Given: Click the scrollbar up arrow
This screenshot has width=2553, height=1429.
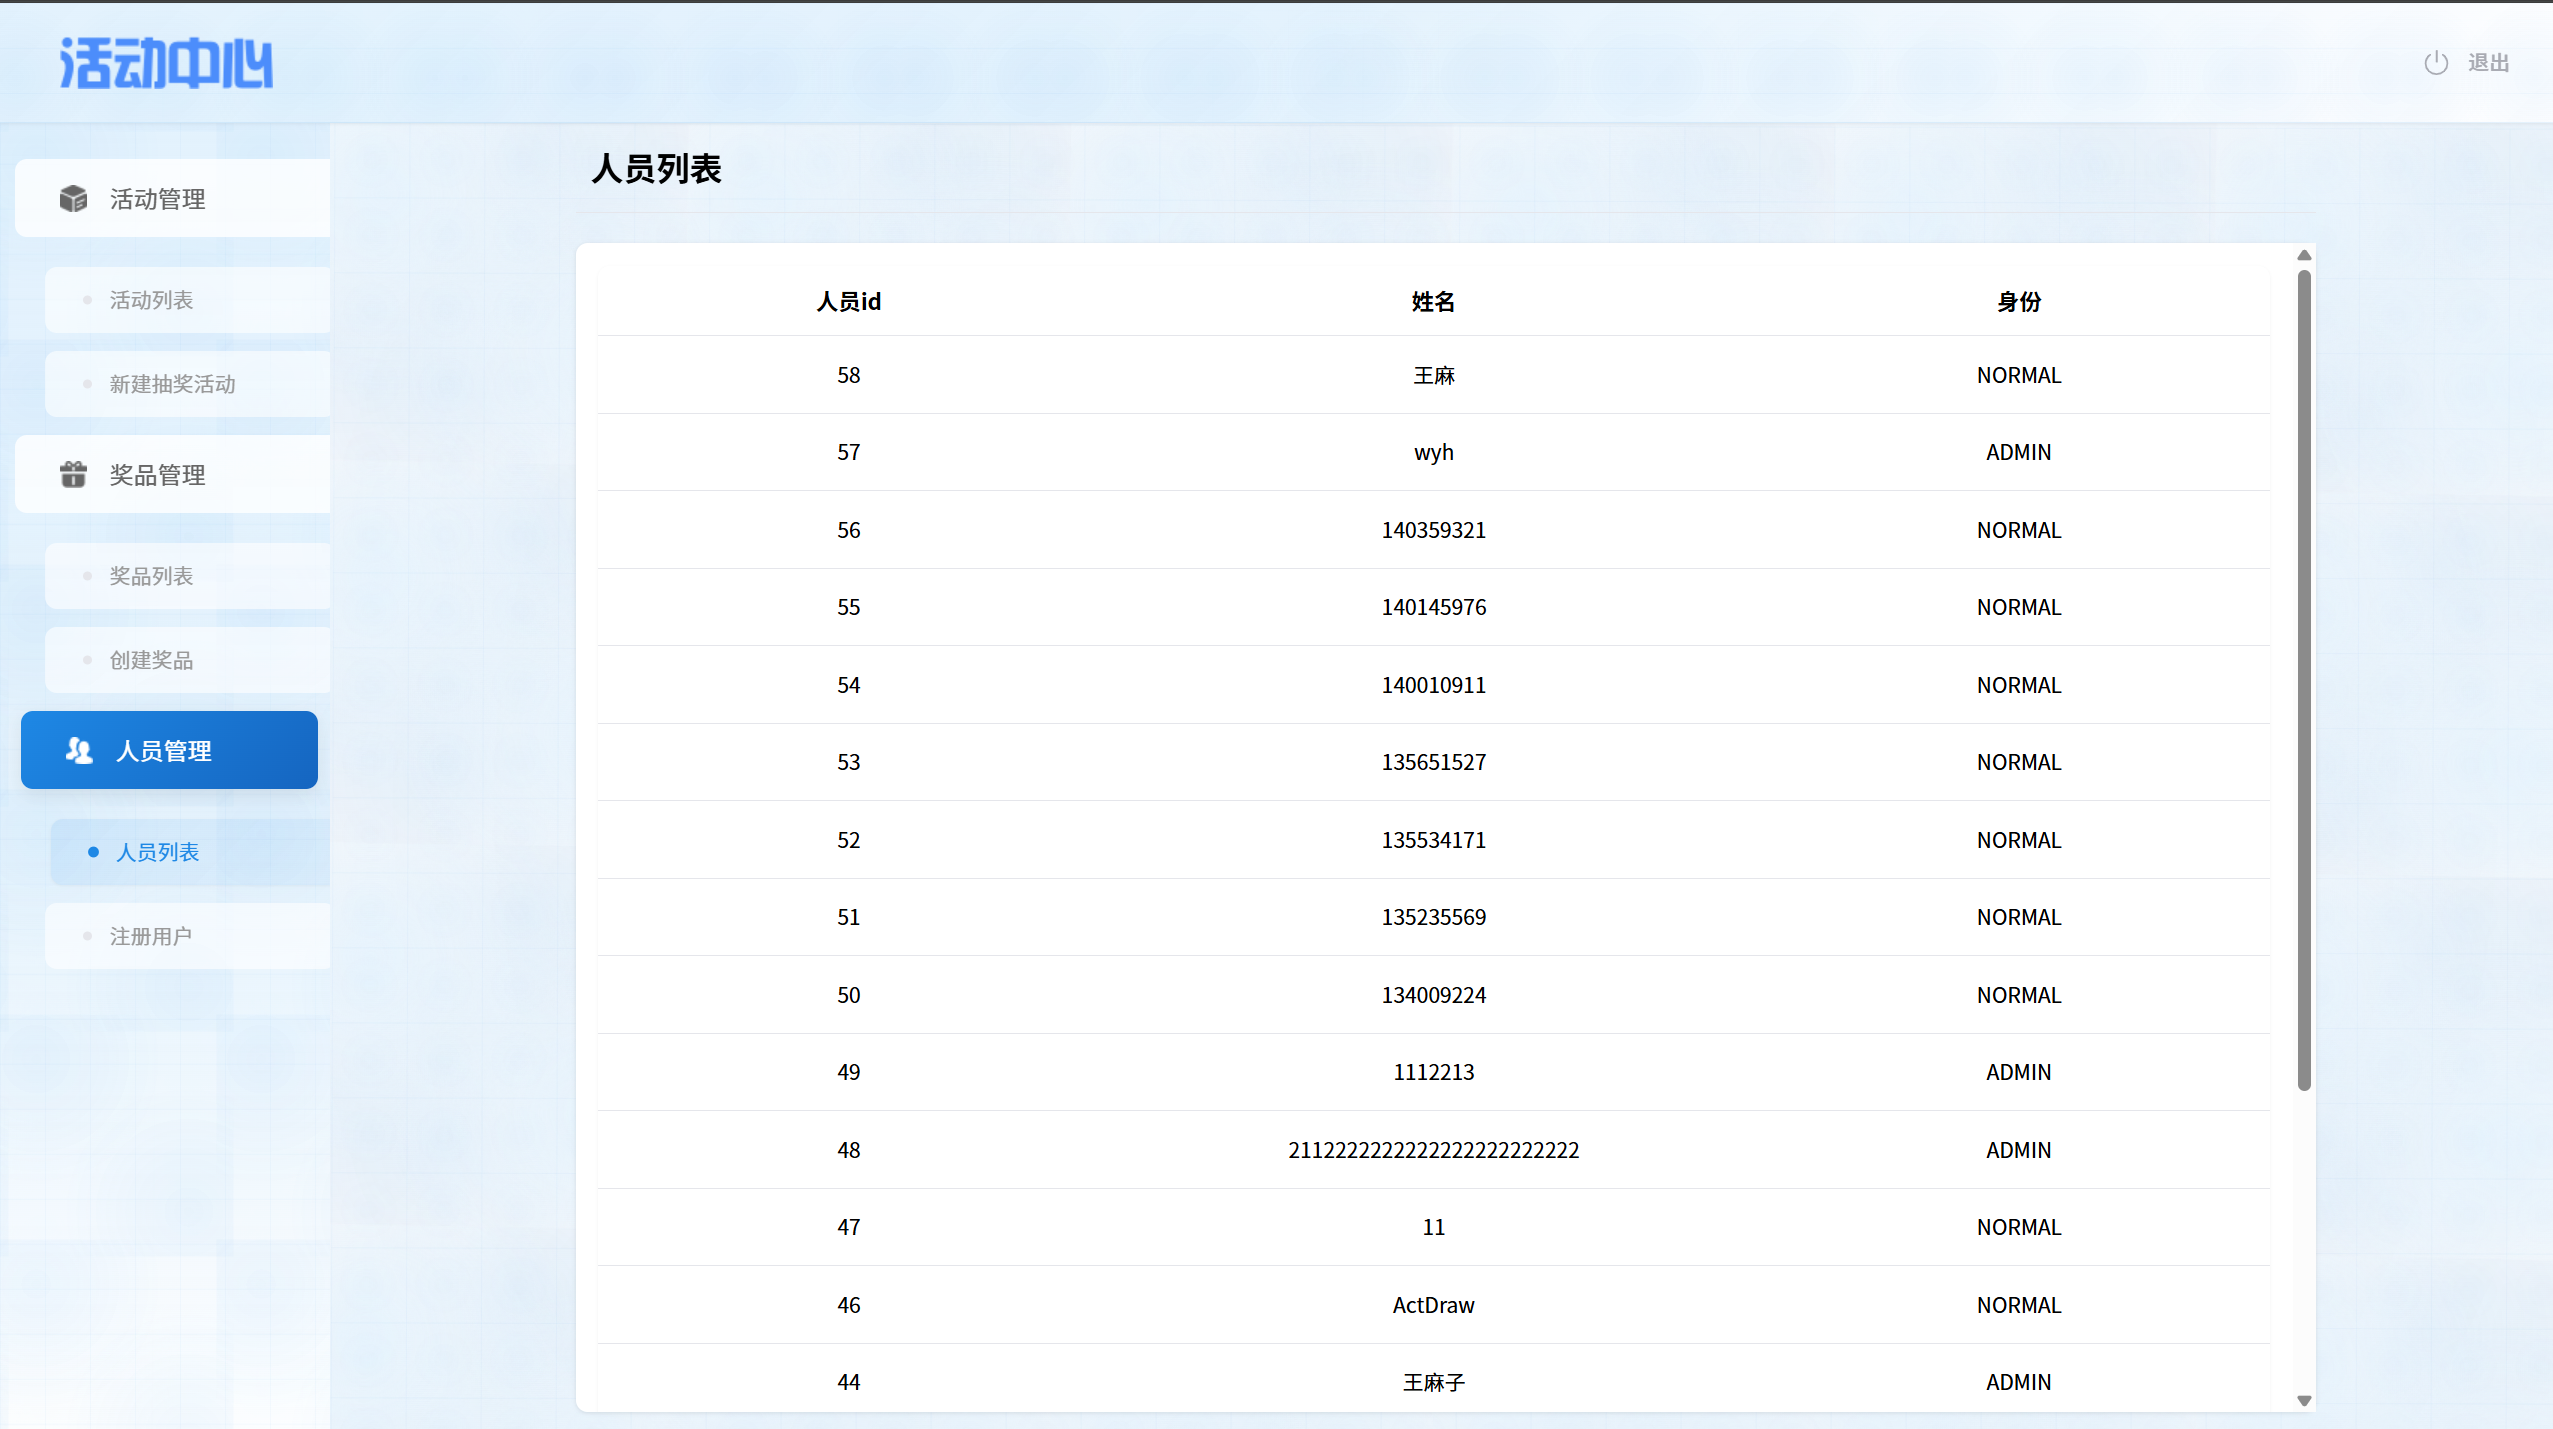Looking at the screenshot, I should click(x=2303, y=256).
